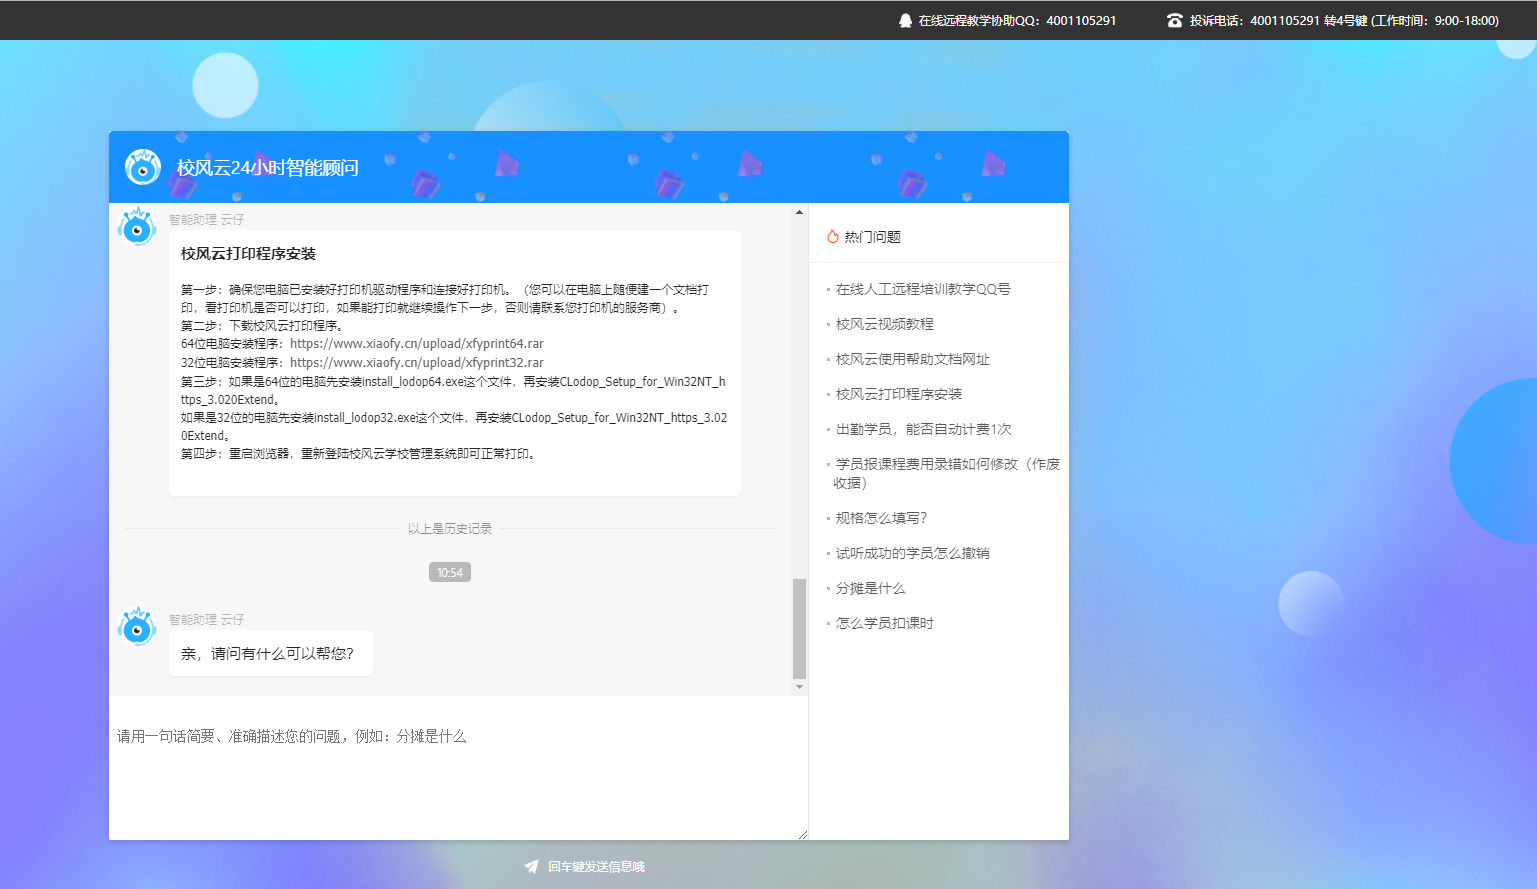This screenshot has height=889, width=1537.
Task: Select 试听成功的学员怎么撤销 question
Action: [x=912, y=553]
